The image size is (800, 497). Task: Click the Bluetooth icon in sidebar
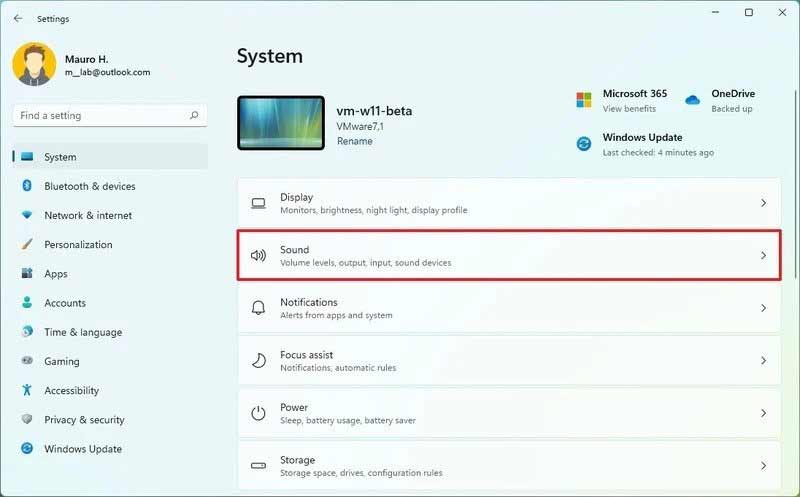click(27, 186)
